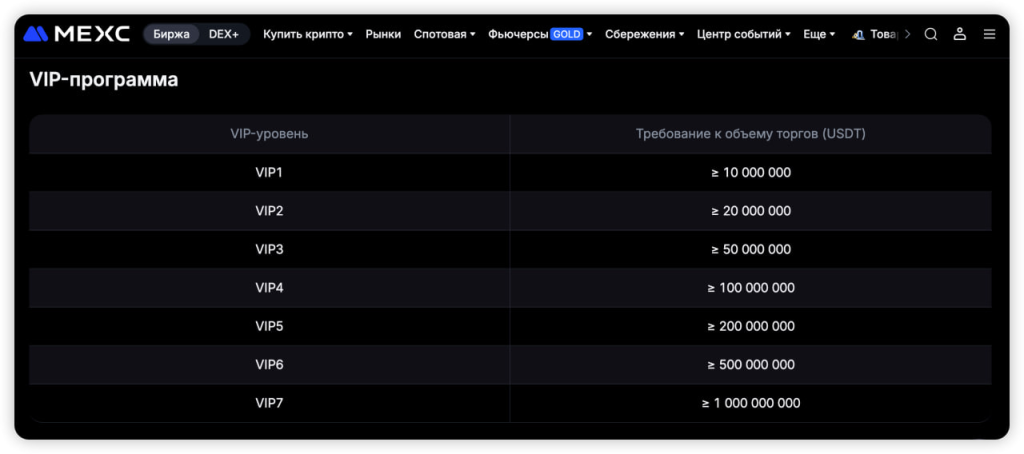
Task: Select the VIP1 cell
Action: tap(269, 172)
